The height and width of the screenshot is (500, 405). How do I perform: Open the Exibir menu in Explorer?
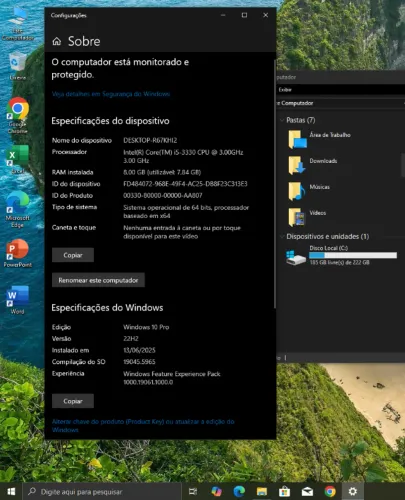pyautogui.click(x=285, y=90)
